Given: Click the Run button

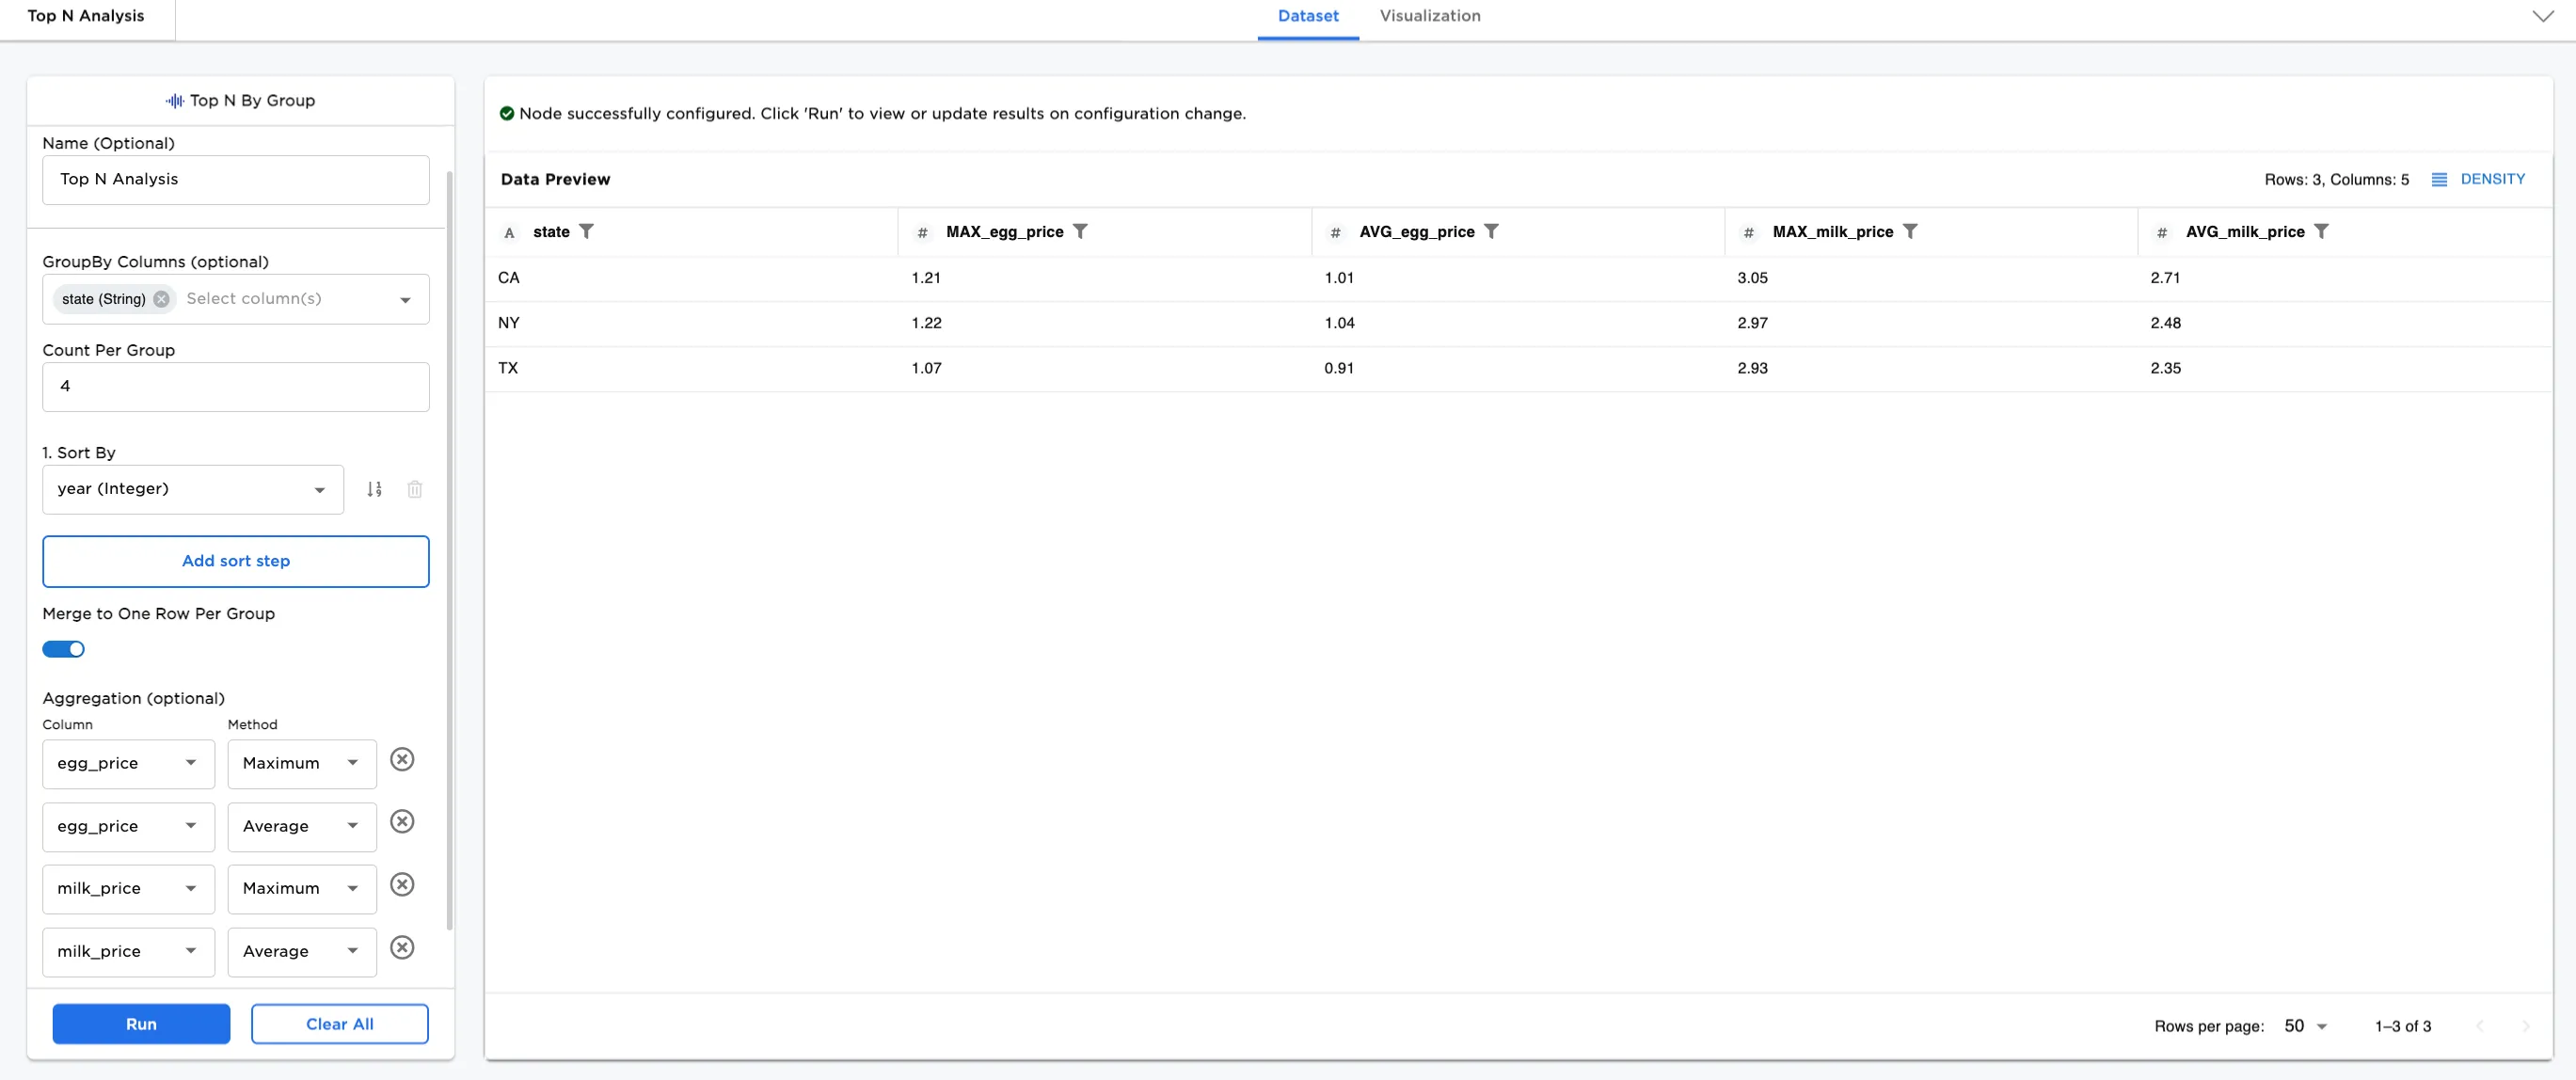Looking at the screenshot, I should click(x=141, y=1024).
